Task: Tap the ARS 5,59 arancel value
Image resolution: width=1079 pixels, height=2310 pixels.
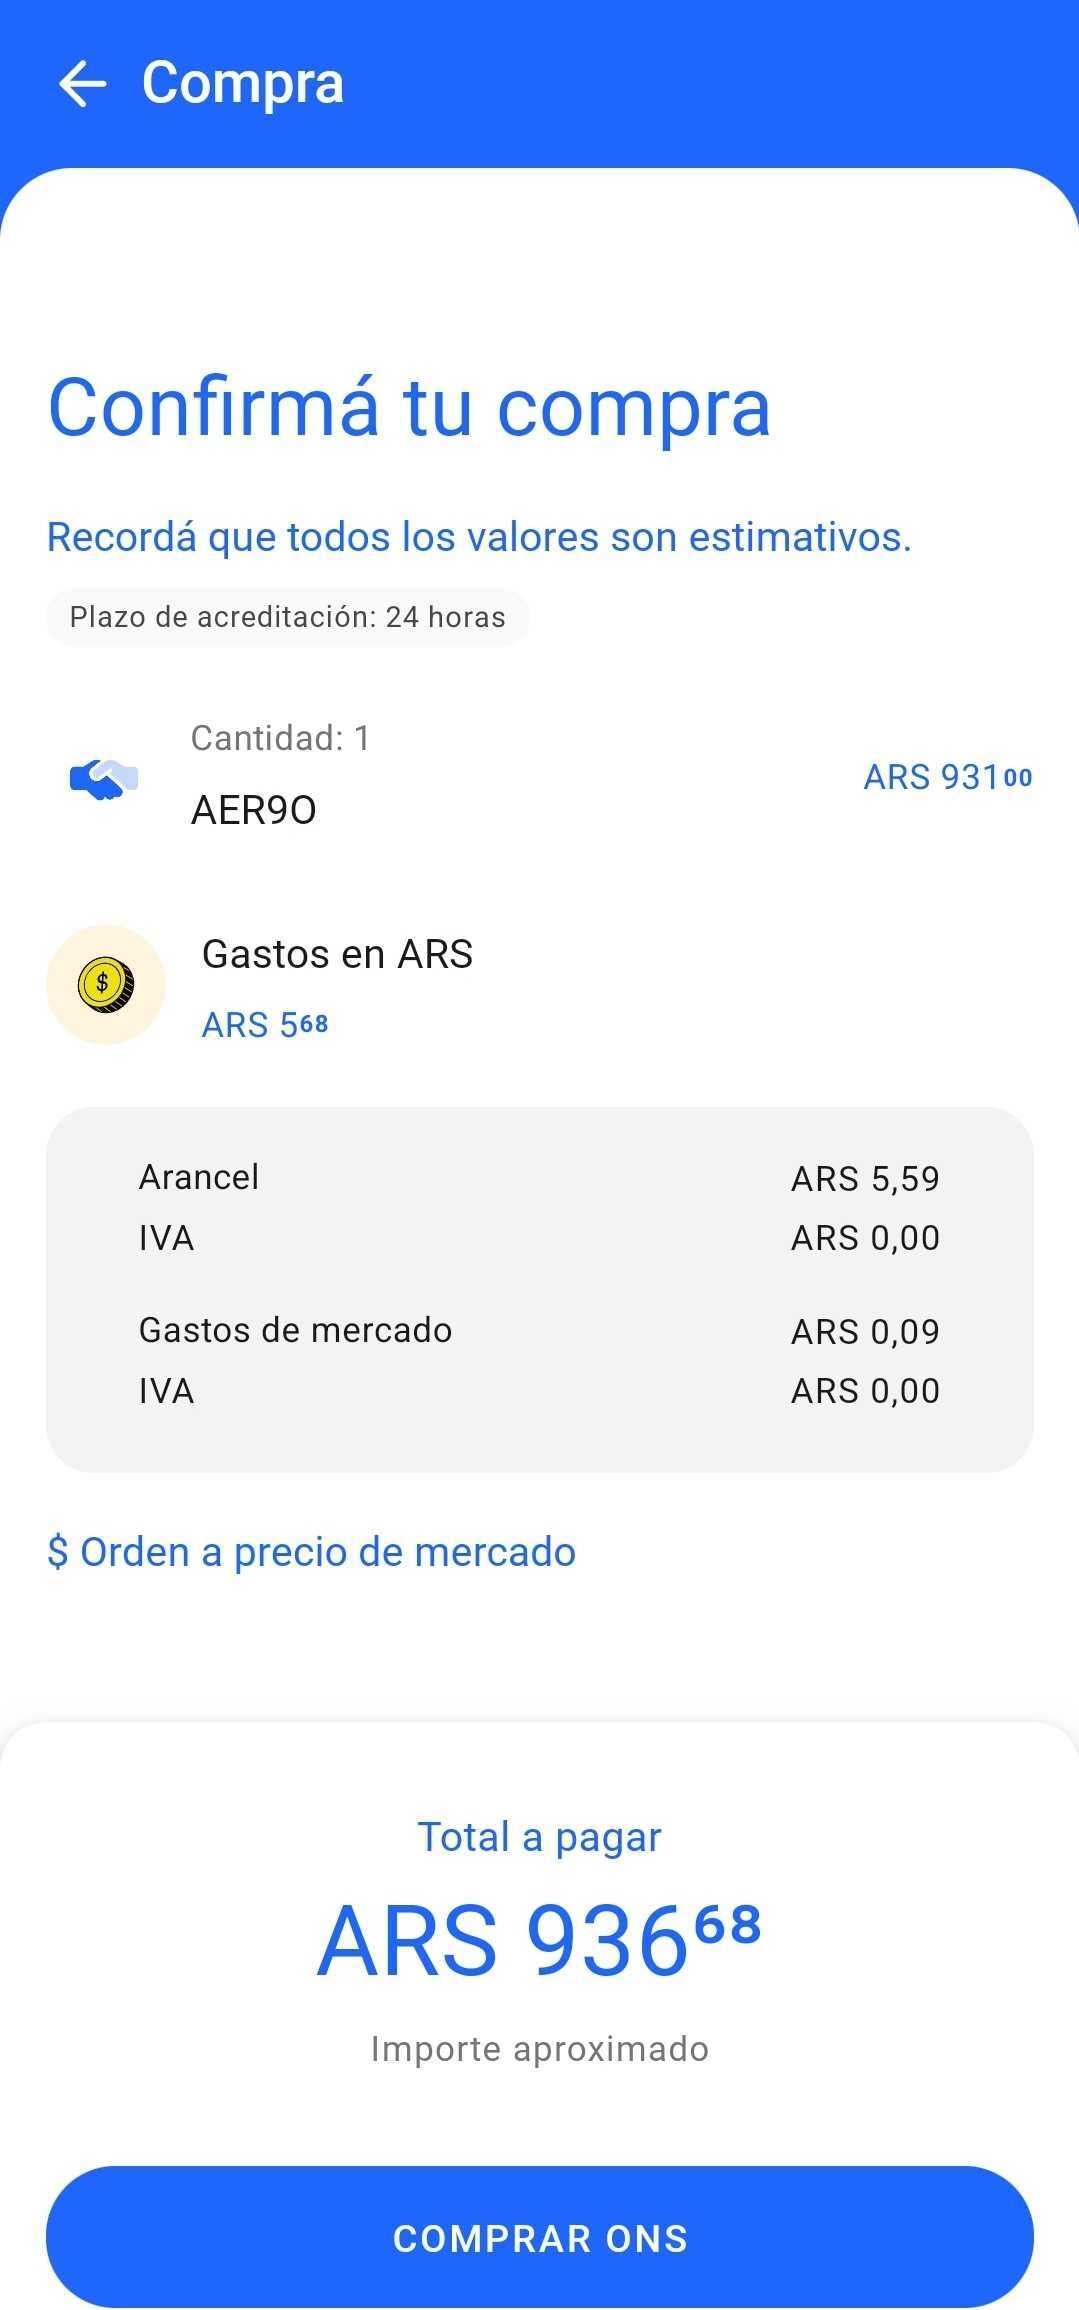Action: tap(866, 1179)
